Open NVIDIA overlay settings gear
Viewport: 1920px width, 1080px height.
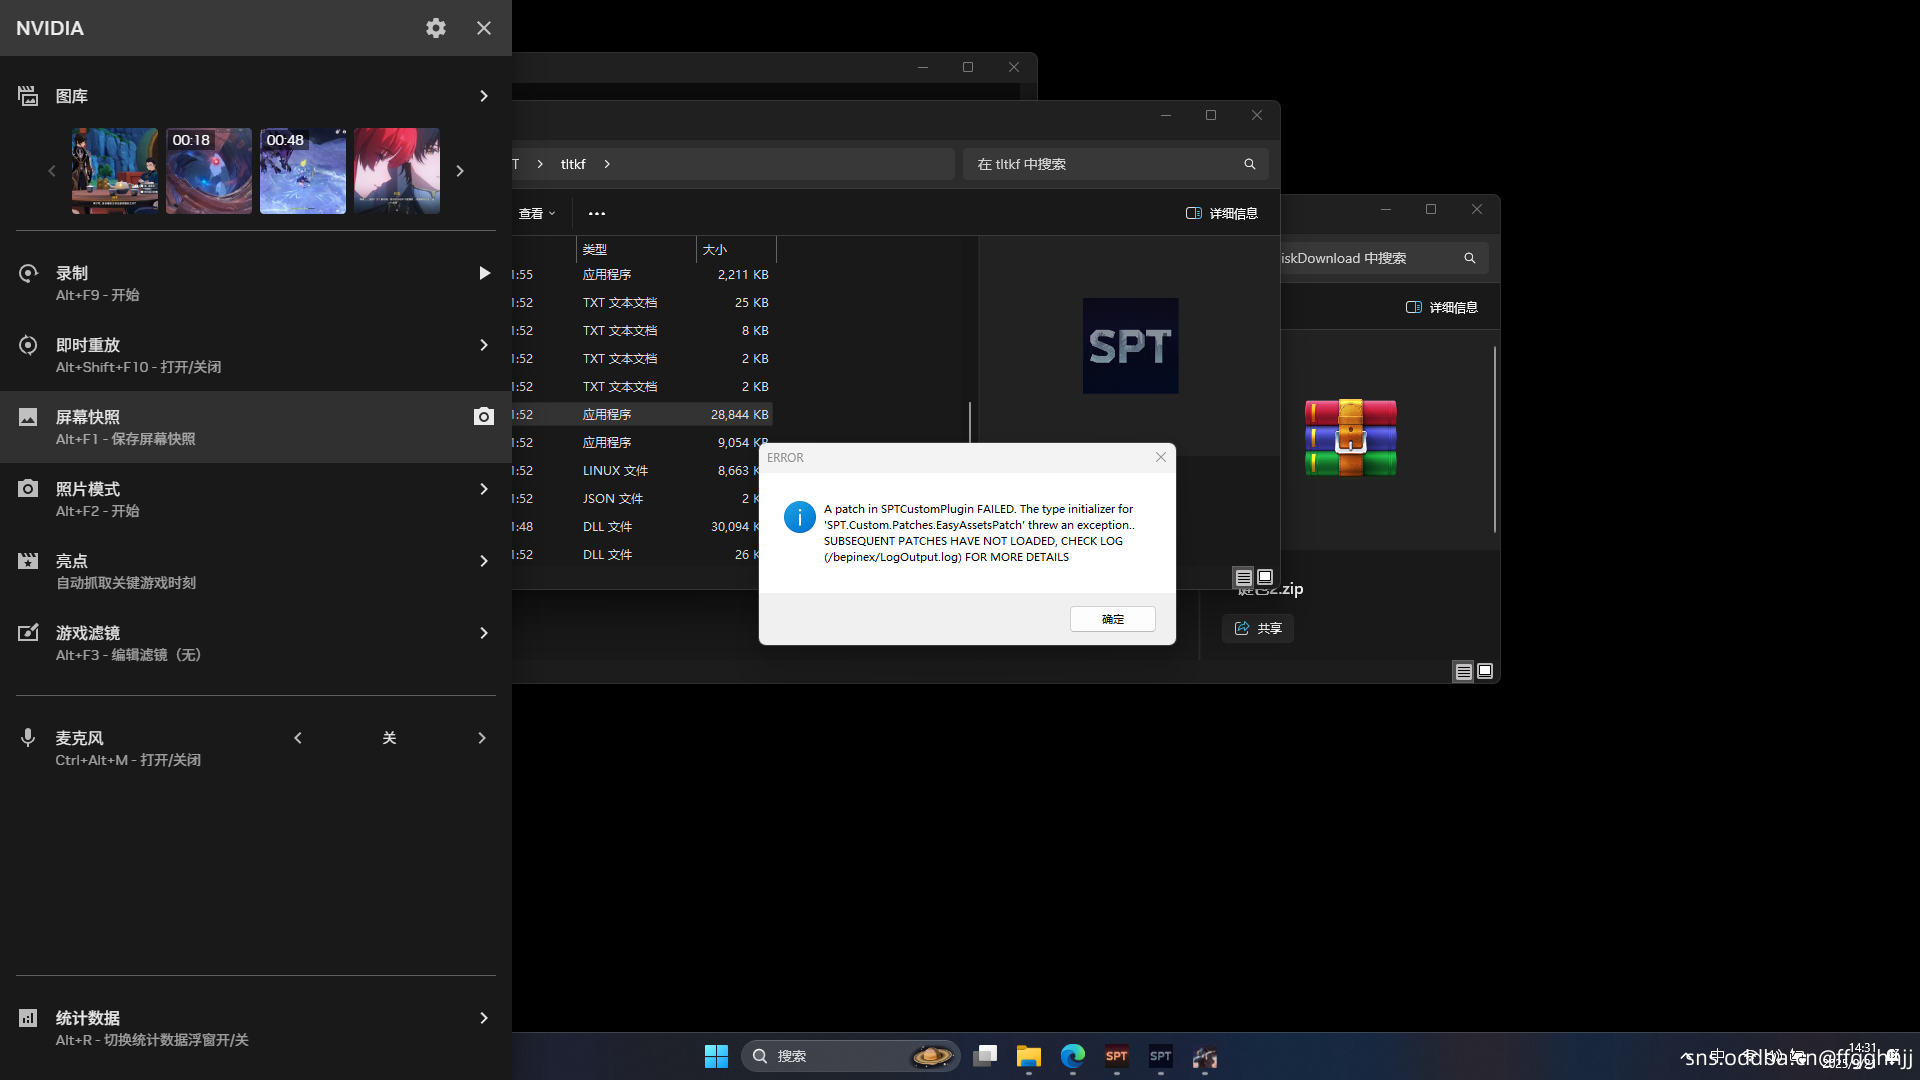point(436,28)
